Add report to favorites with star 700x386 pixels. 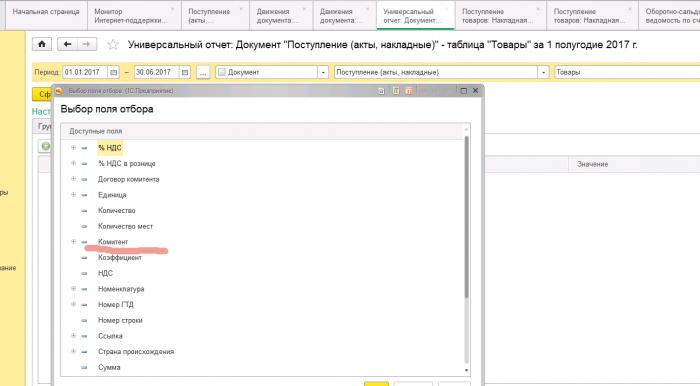coord(113,45)
